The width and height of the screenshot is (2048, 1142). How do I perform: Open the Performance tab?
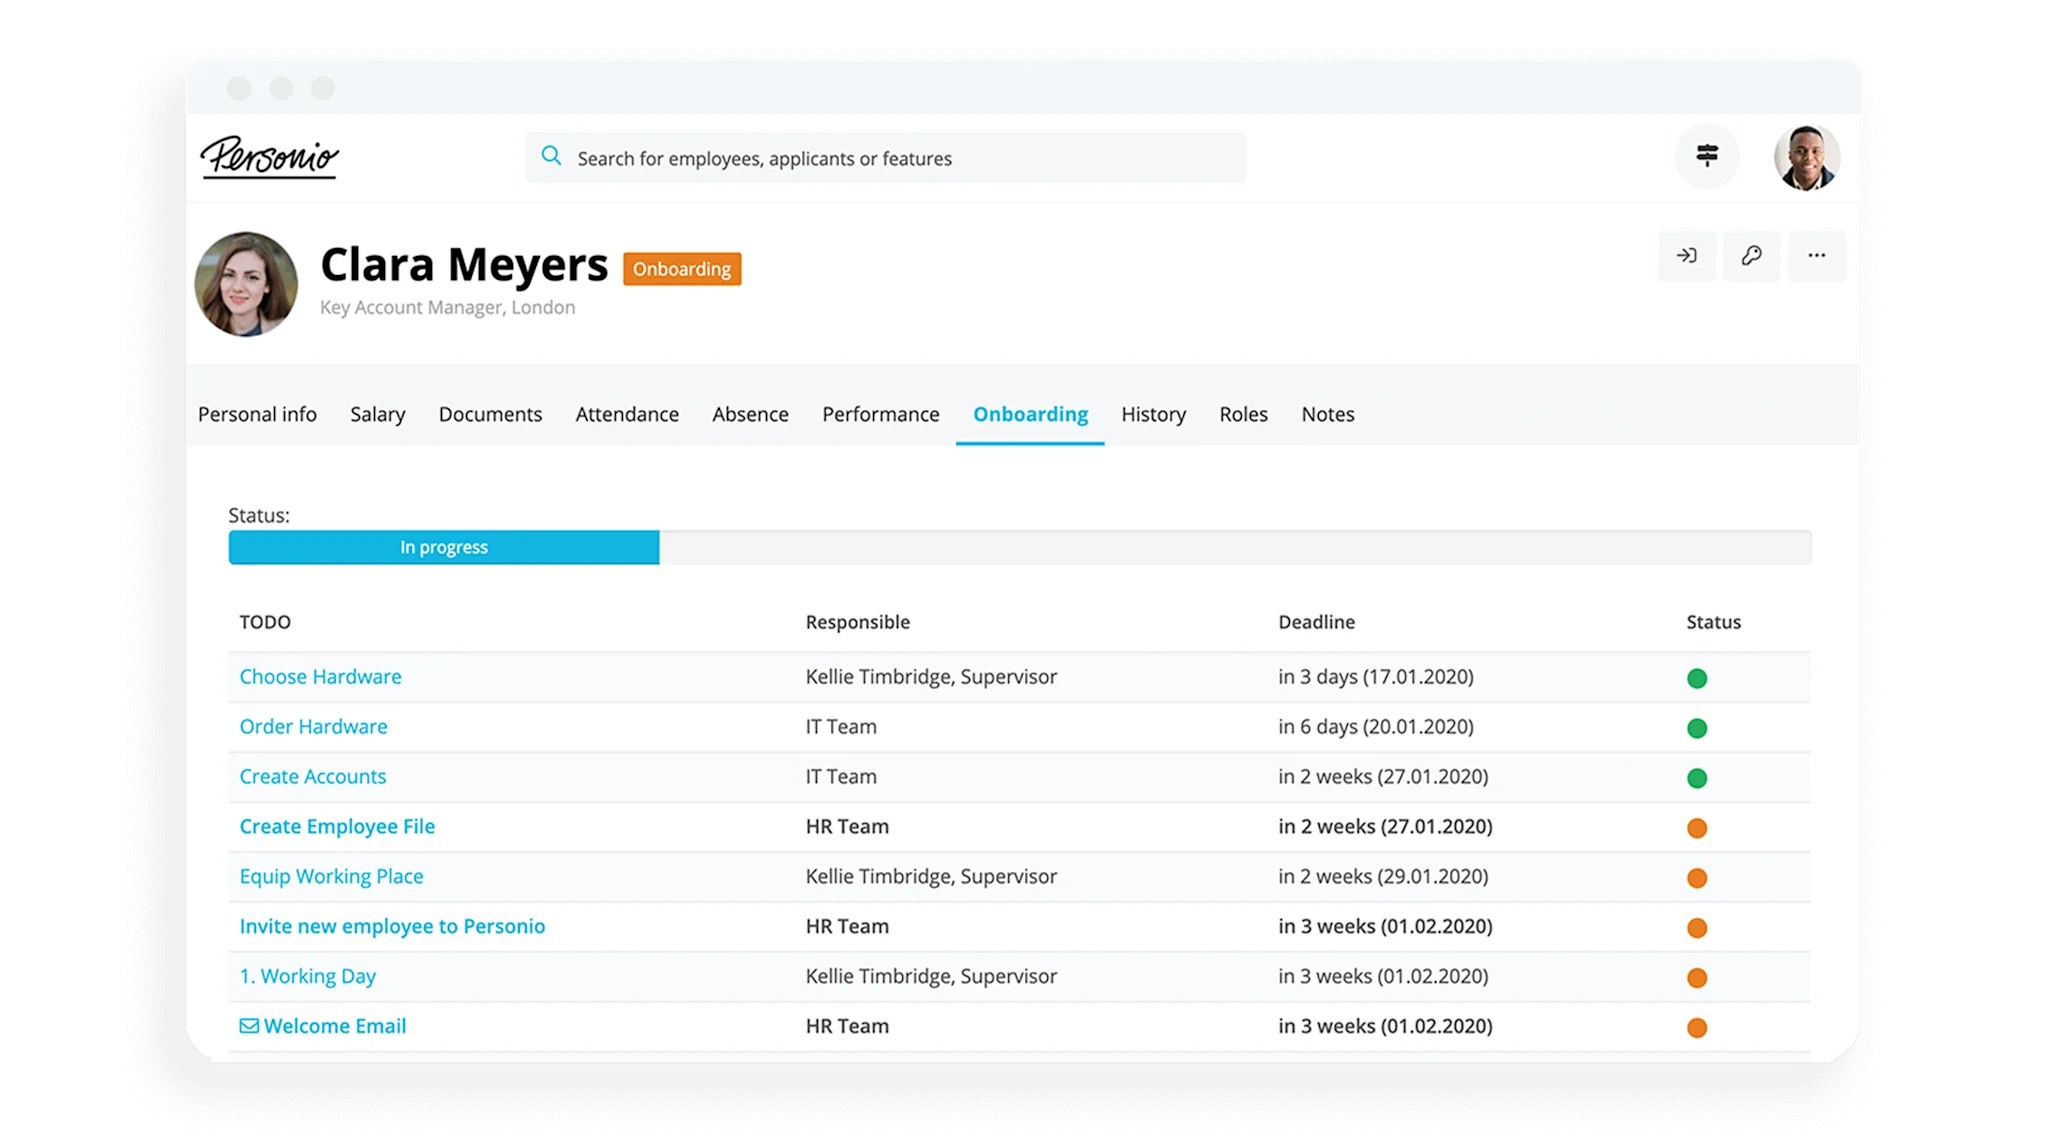click(880, 414)
